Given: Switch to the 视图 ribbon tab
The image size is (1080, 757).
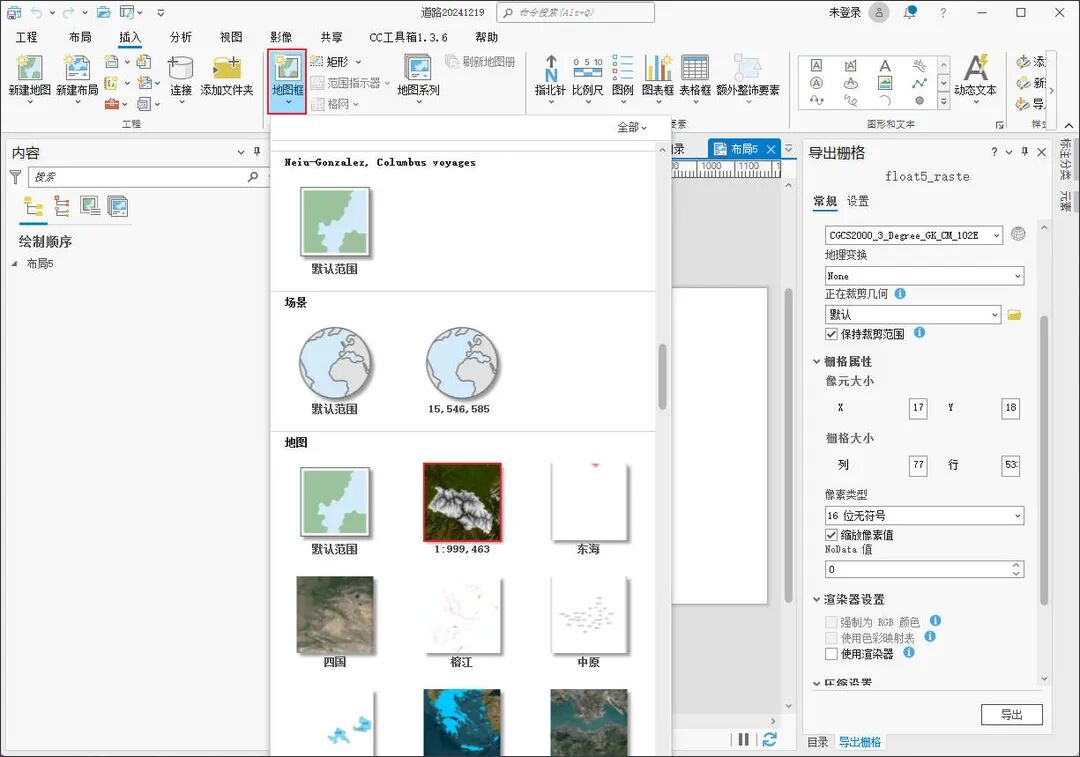Looking at the screenshot, I should pyautogui.click(x=231, y=37).
